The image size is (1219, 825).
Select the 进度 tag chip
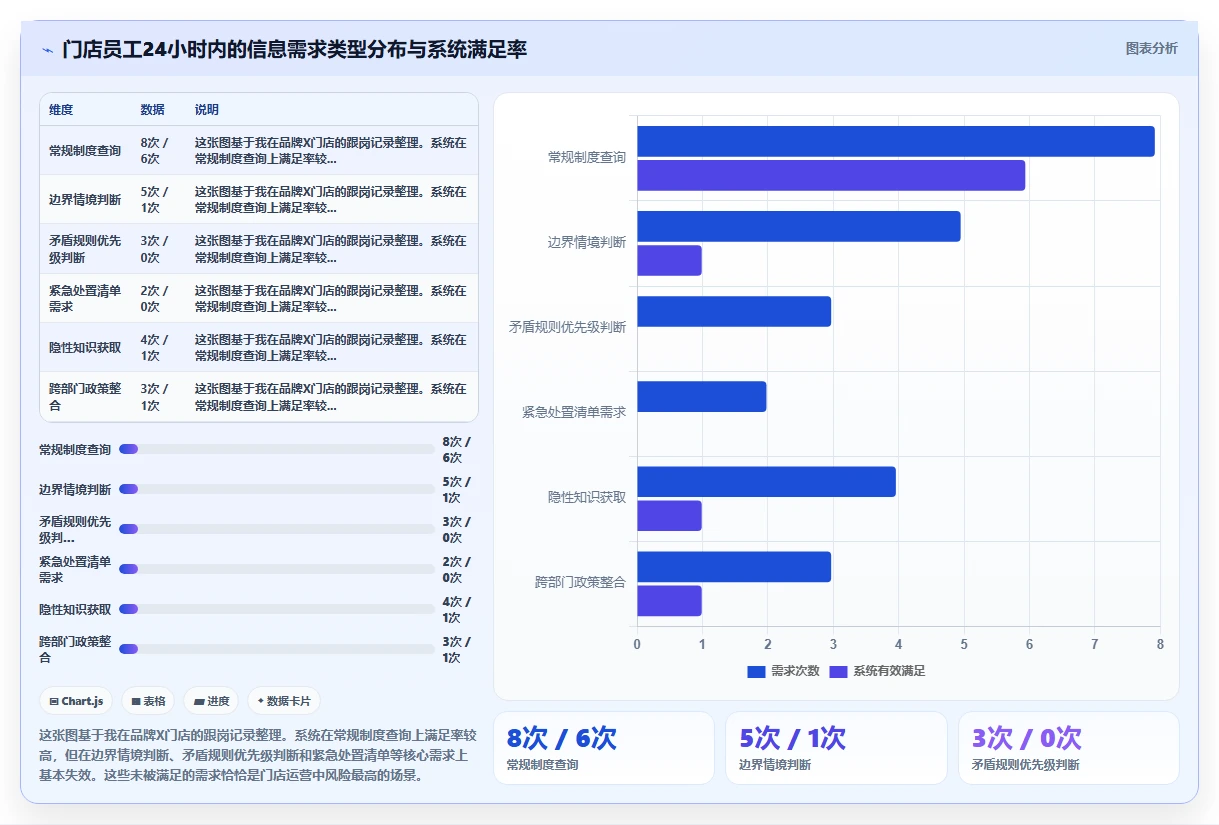tap(211, 701)
